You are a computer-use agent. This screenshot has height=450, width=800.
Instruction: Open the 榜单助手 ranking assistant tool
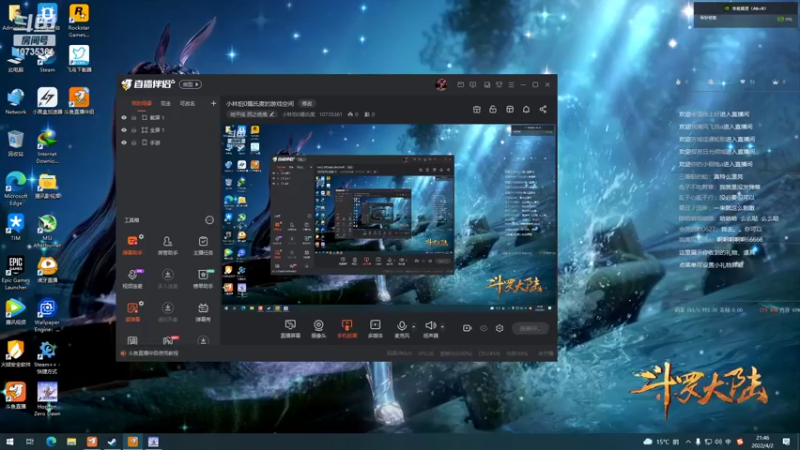coord(203,279)
